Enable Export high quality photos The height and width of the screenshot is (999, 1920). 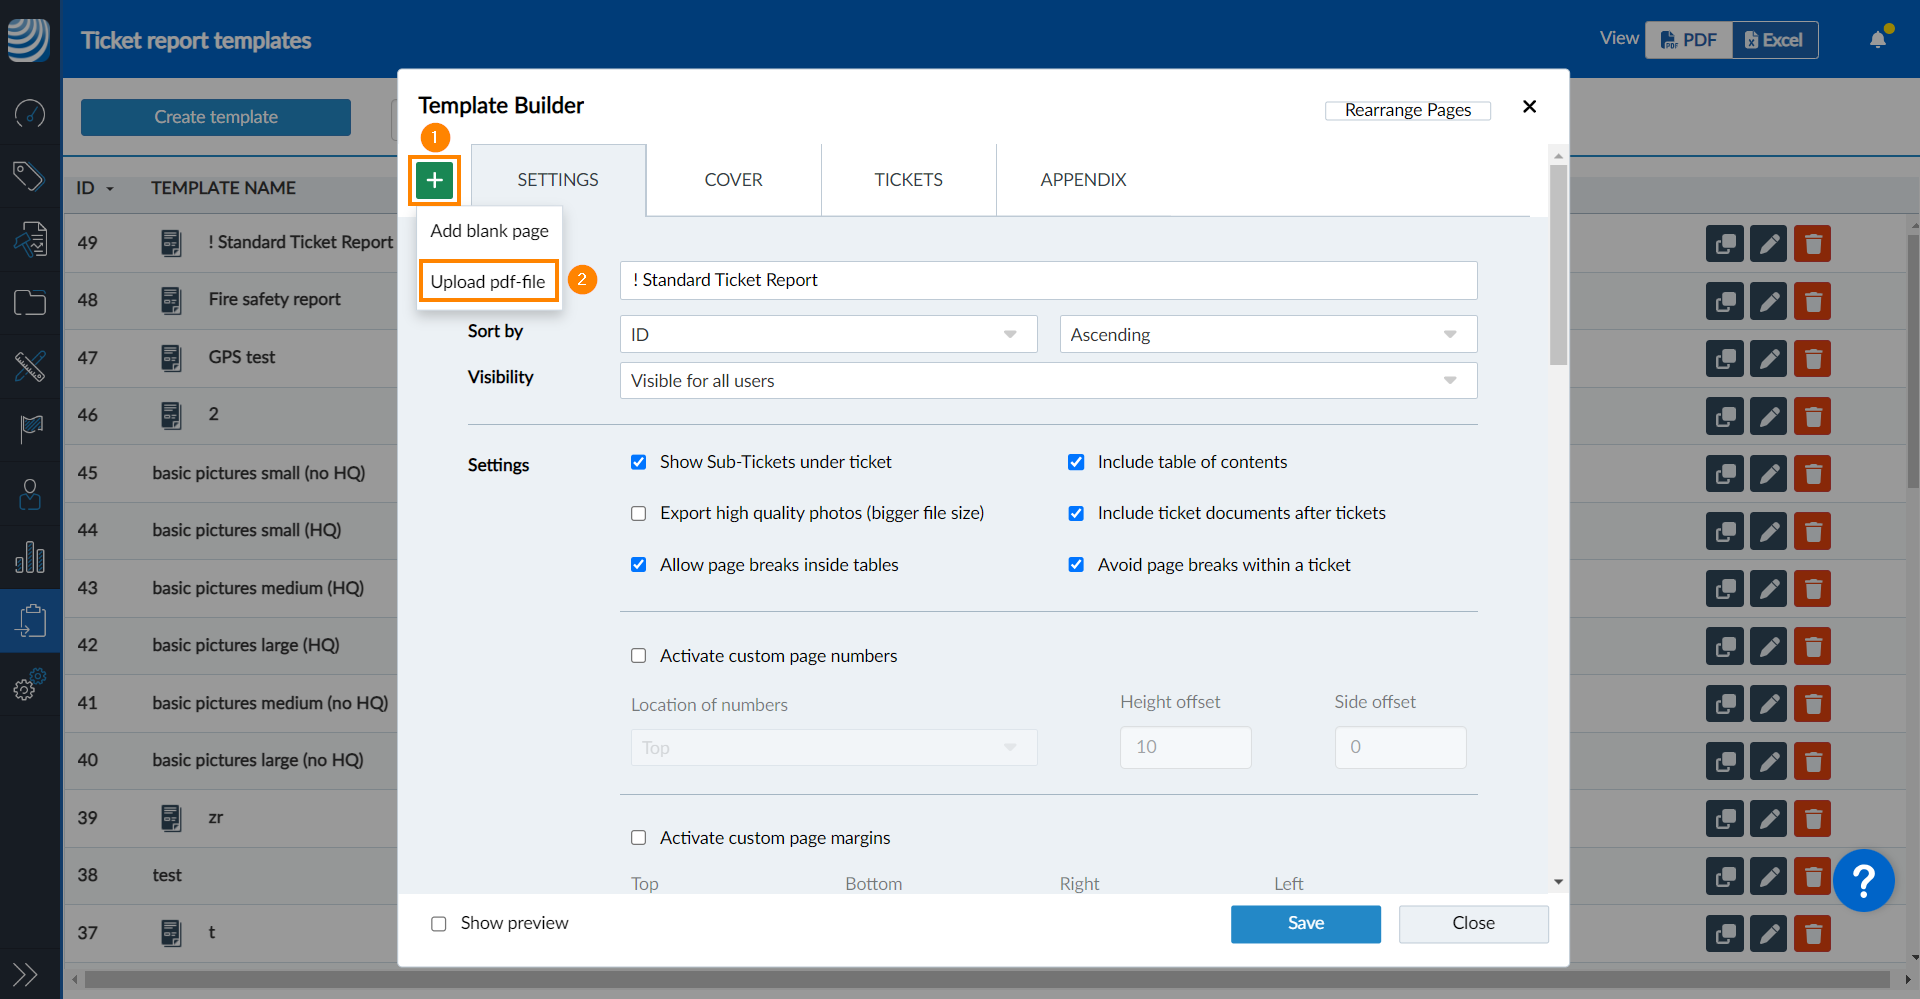click(x=639, y=513)
